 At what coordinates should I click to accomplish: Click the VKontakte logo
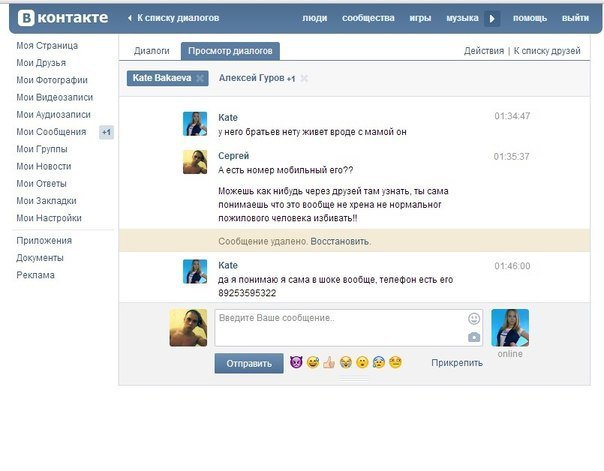coord(63,18)
